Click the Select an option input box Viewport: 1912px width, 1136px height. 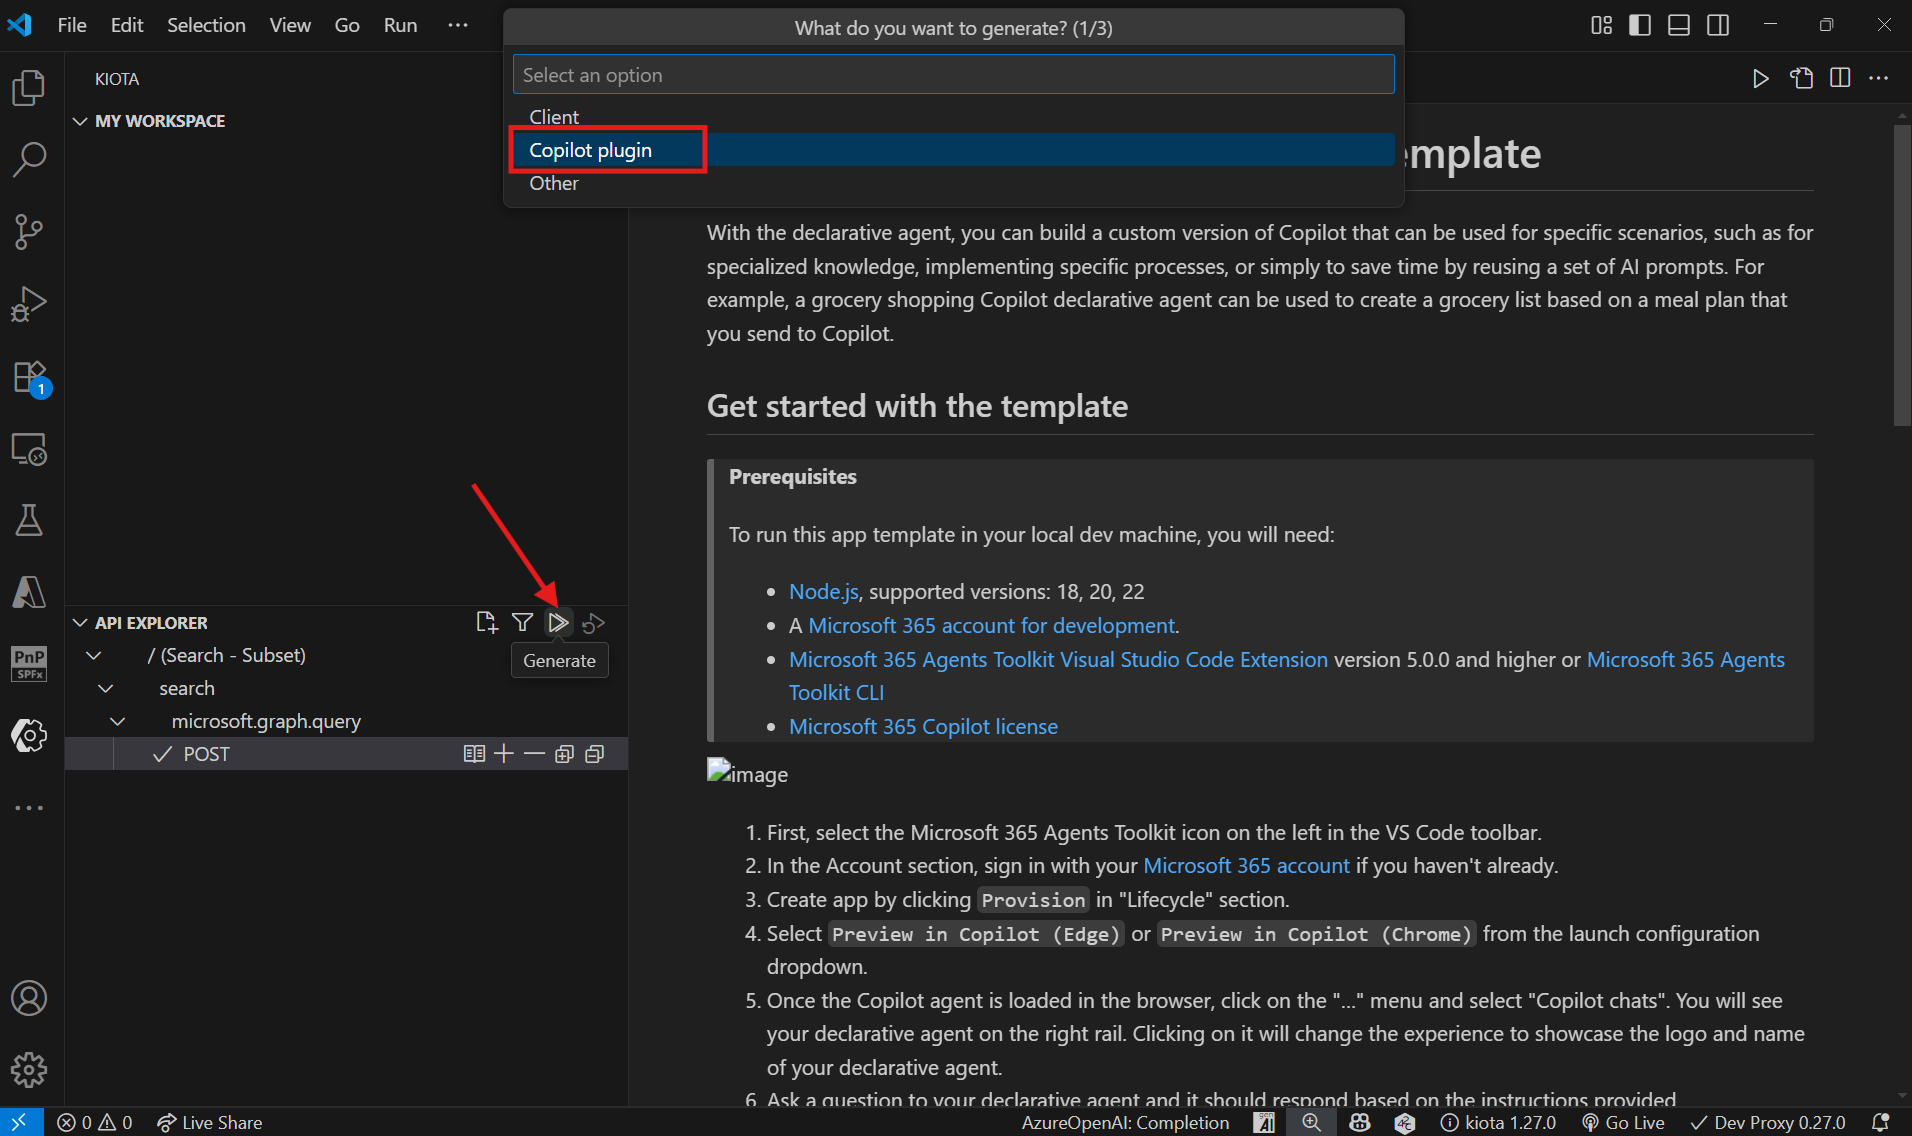click(x=953, y=75)
